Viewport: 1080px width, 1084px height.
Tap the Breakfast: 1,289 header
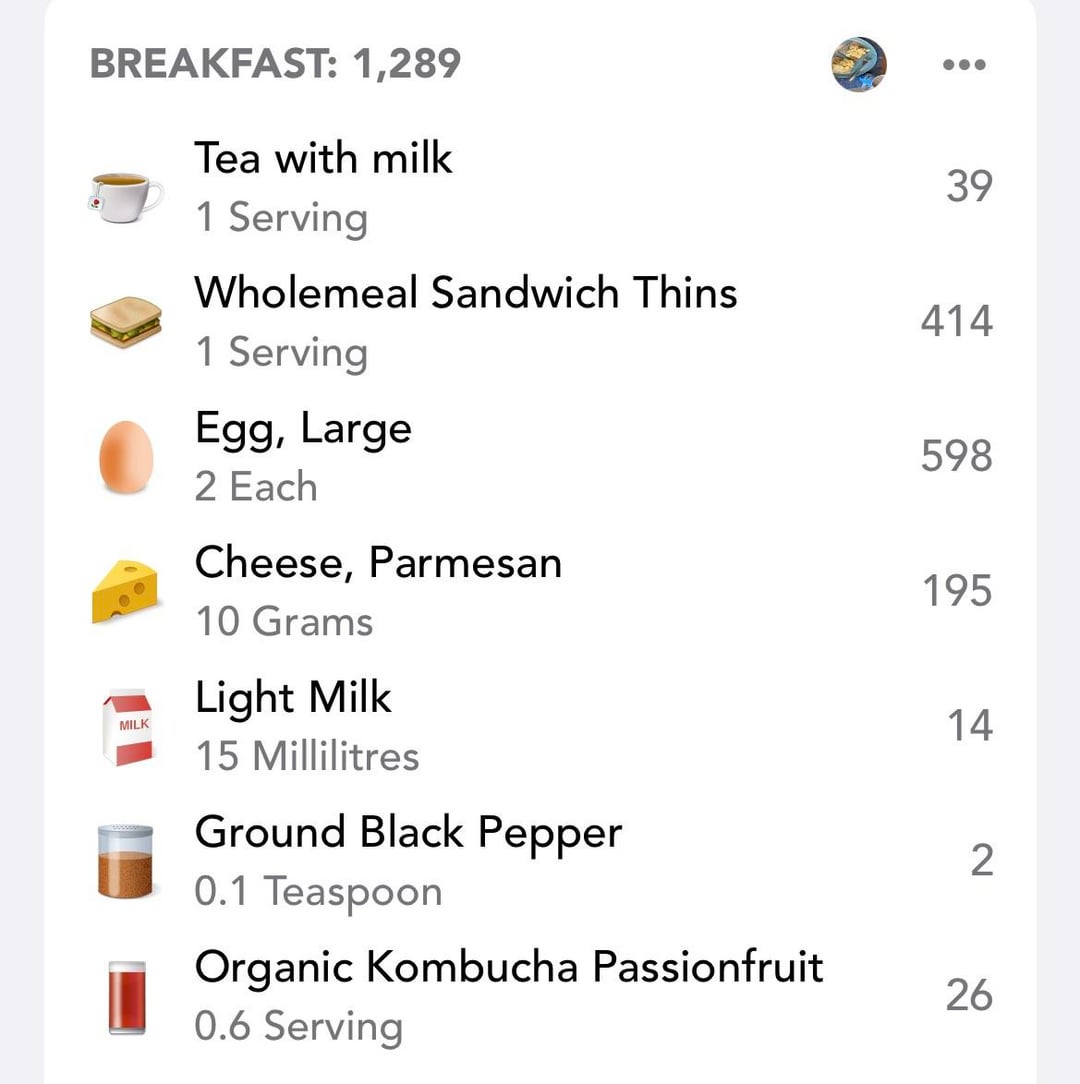[x=275, y=65]
